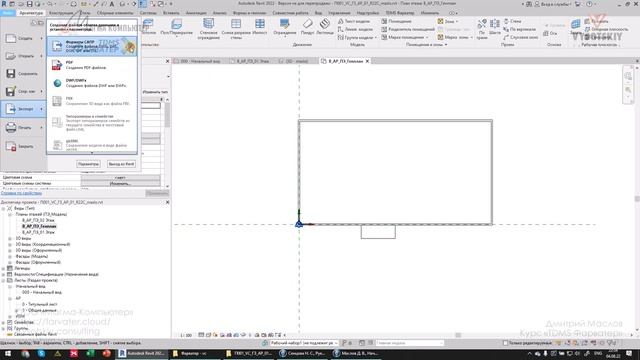Expand the Легенды tree node

click(x=4, y=269)
